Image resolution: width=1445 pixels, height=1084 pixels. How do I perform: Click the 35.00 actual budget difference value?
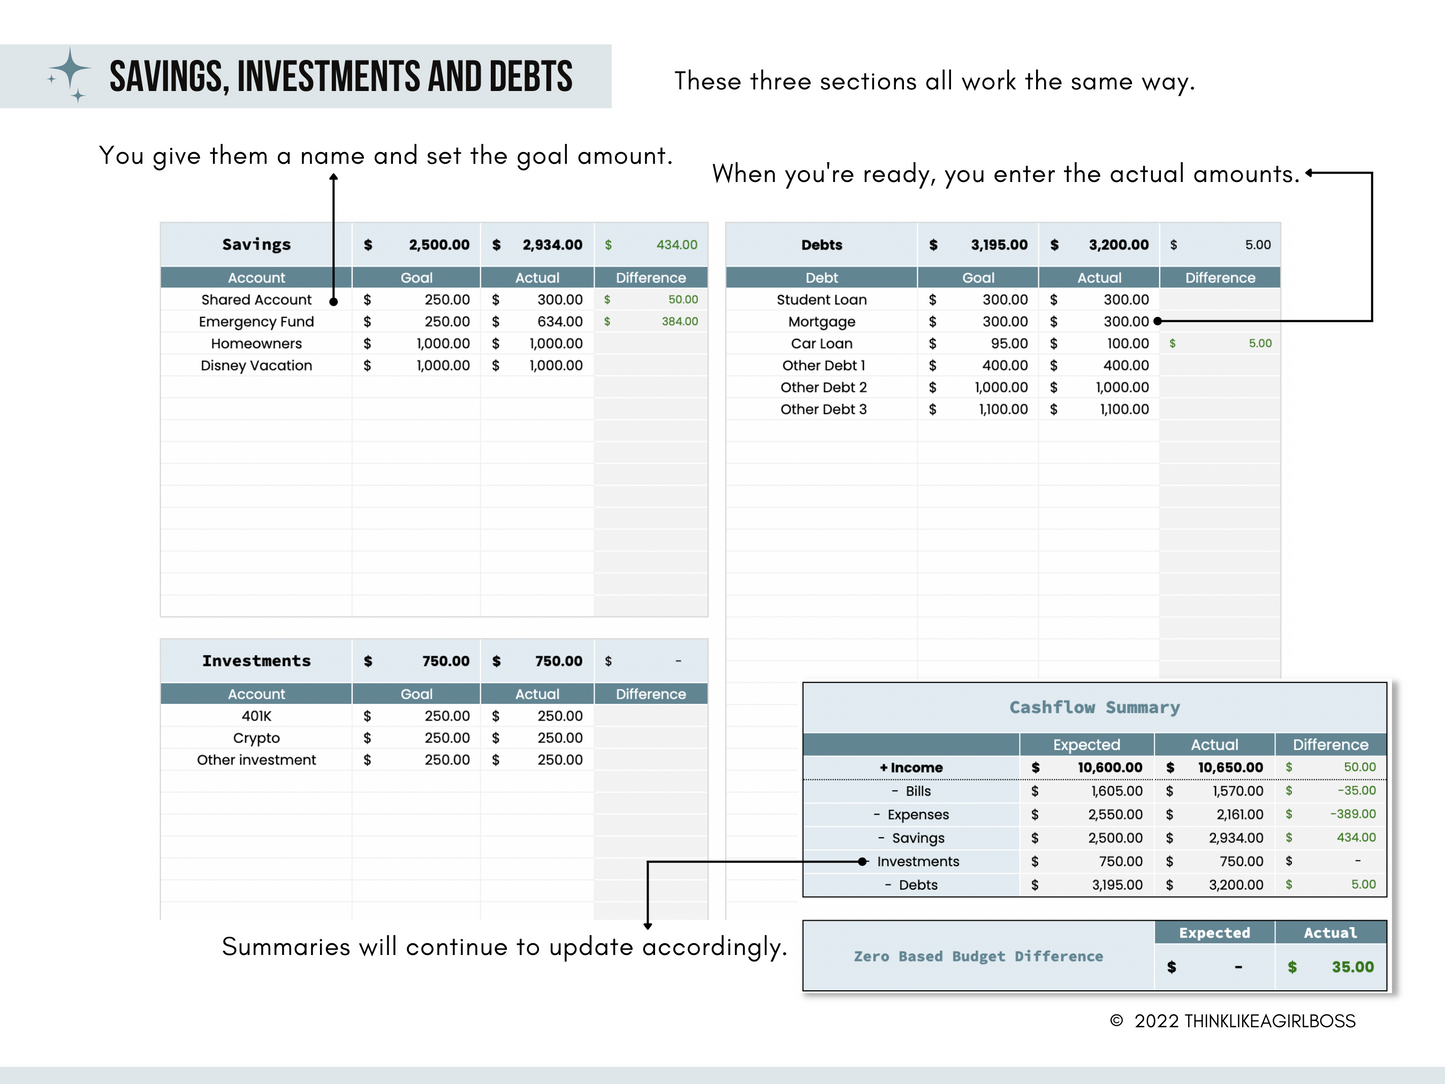tap(1352, 967)
